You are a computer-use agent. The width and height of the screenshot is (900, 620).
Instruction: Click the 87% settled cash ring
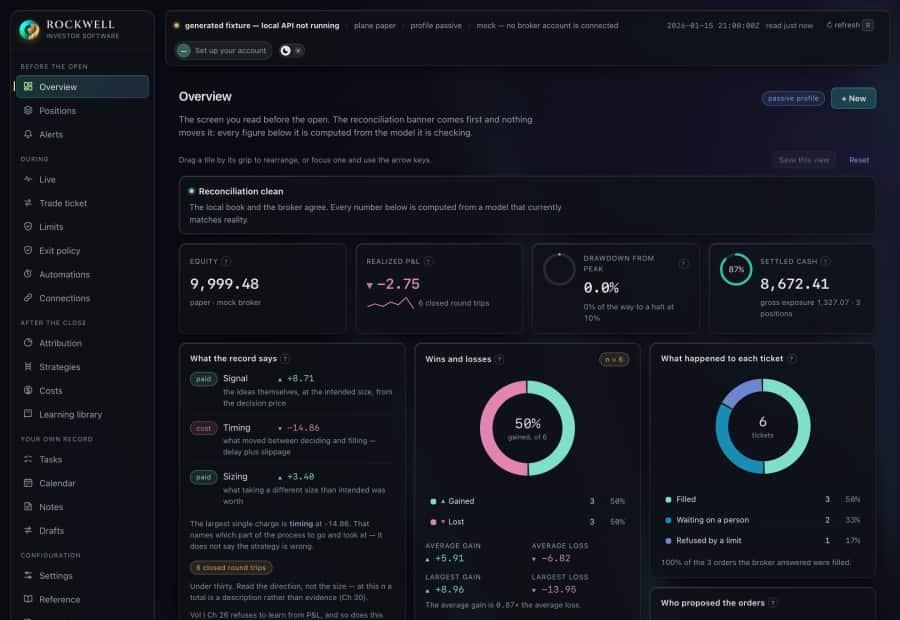tap(736, 269)
